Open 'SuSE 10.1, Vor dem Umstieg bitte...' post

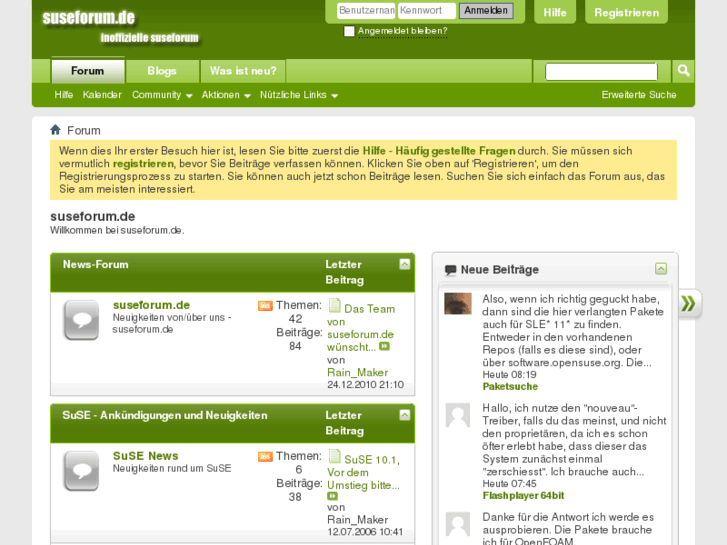click(364, 473)
